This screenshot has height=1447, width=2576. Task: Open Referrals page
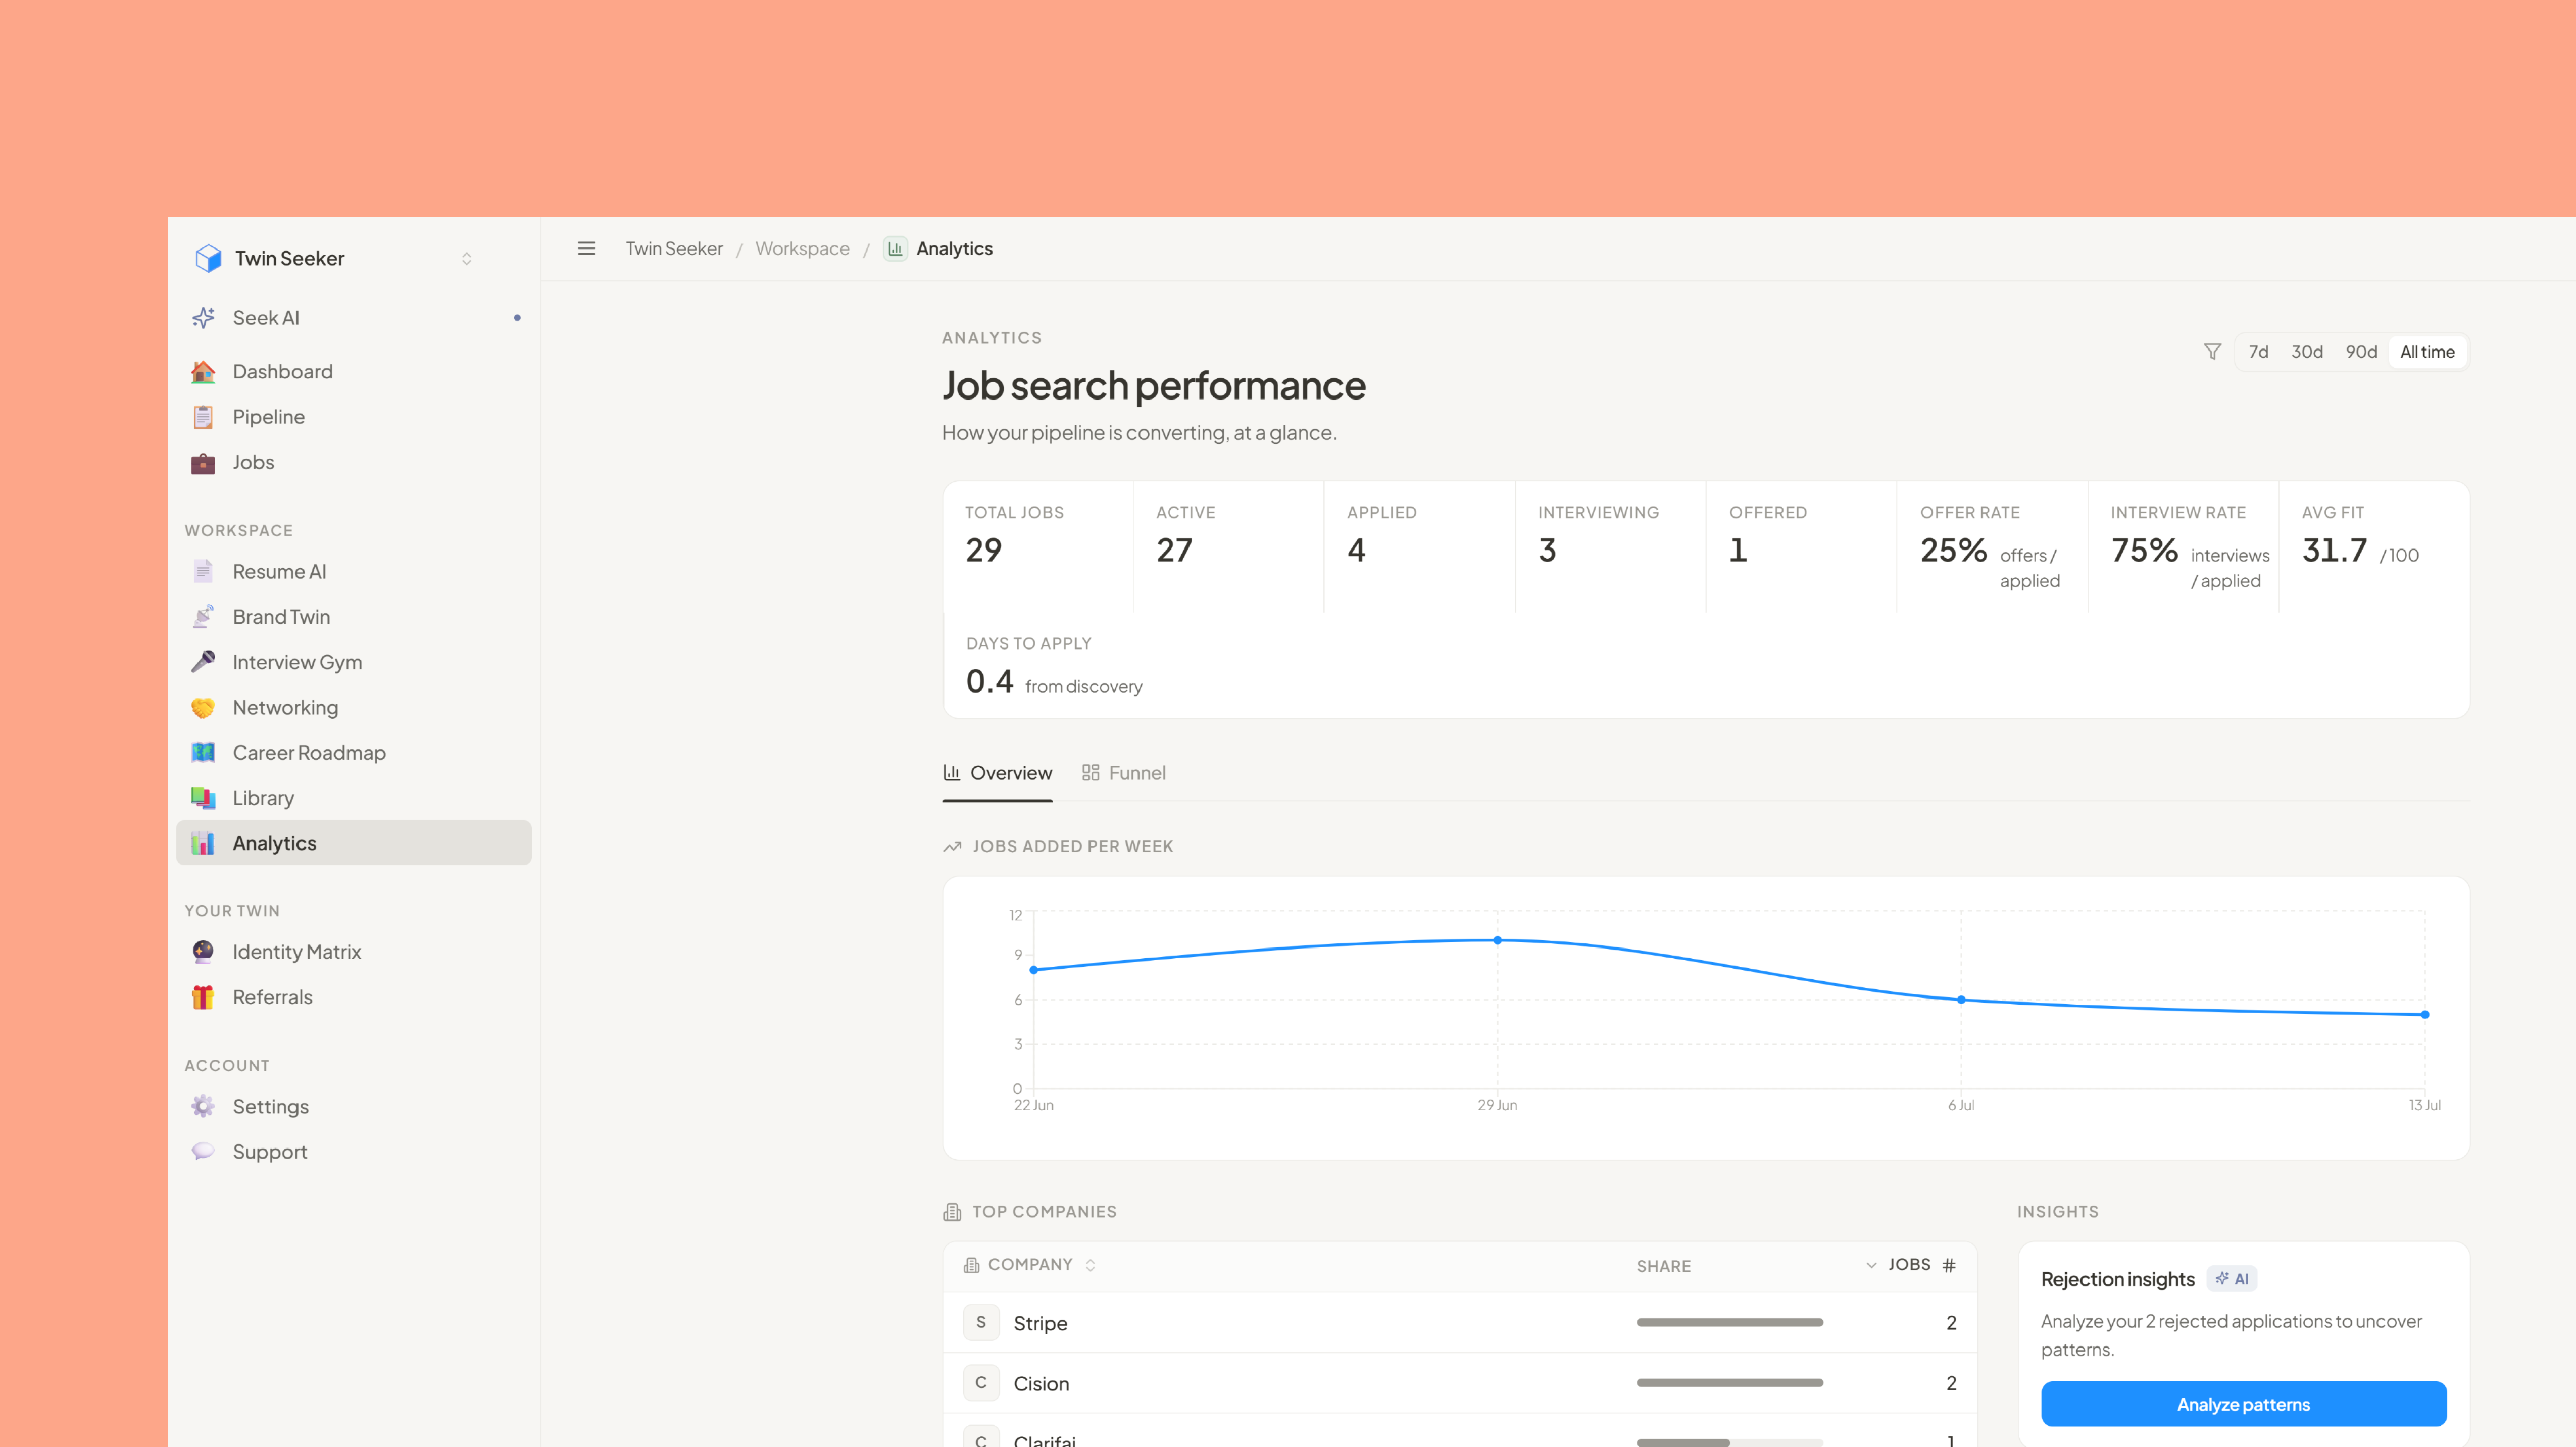click(x=354, y=997)
